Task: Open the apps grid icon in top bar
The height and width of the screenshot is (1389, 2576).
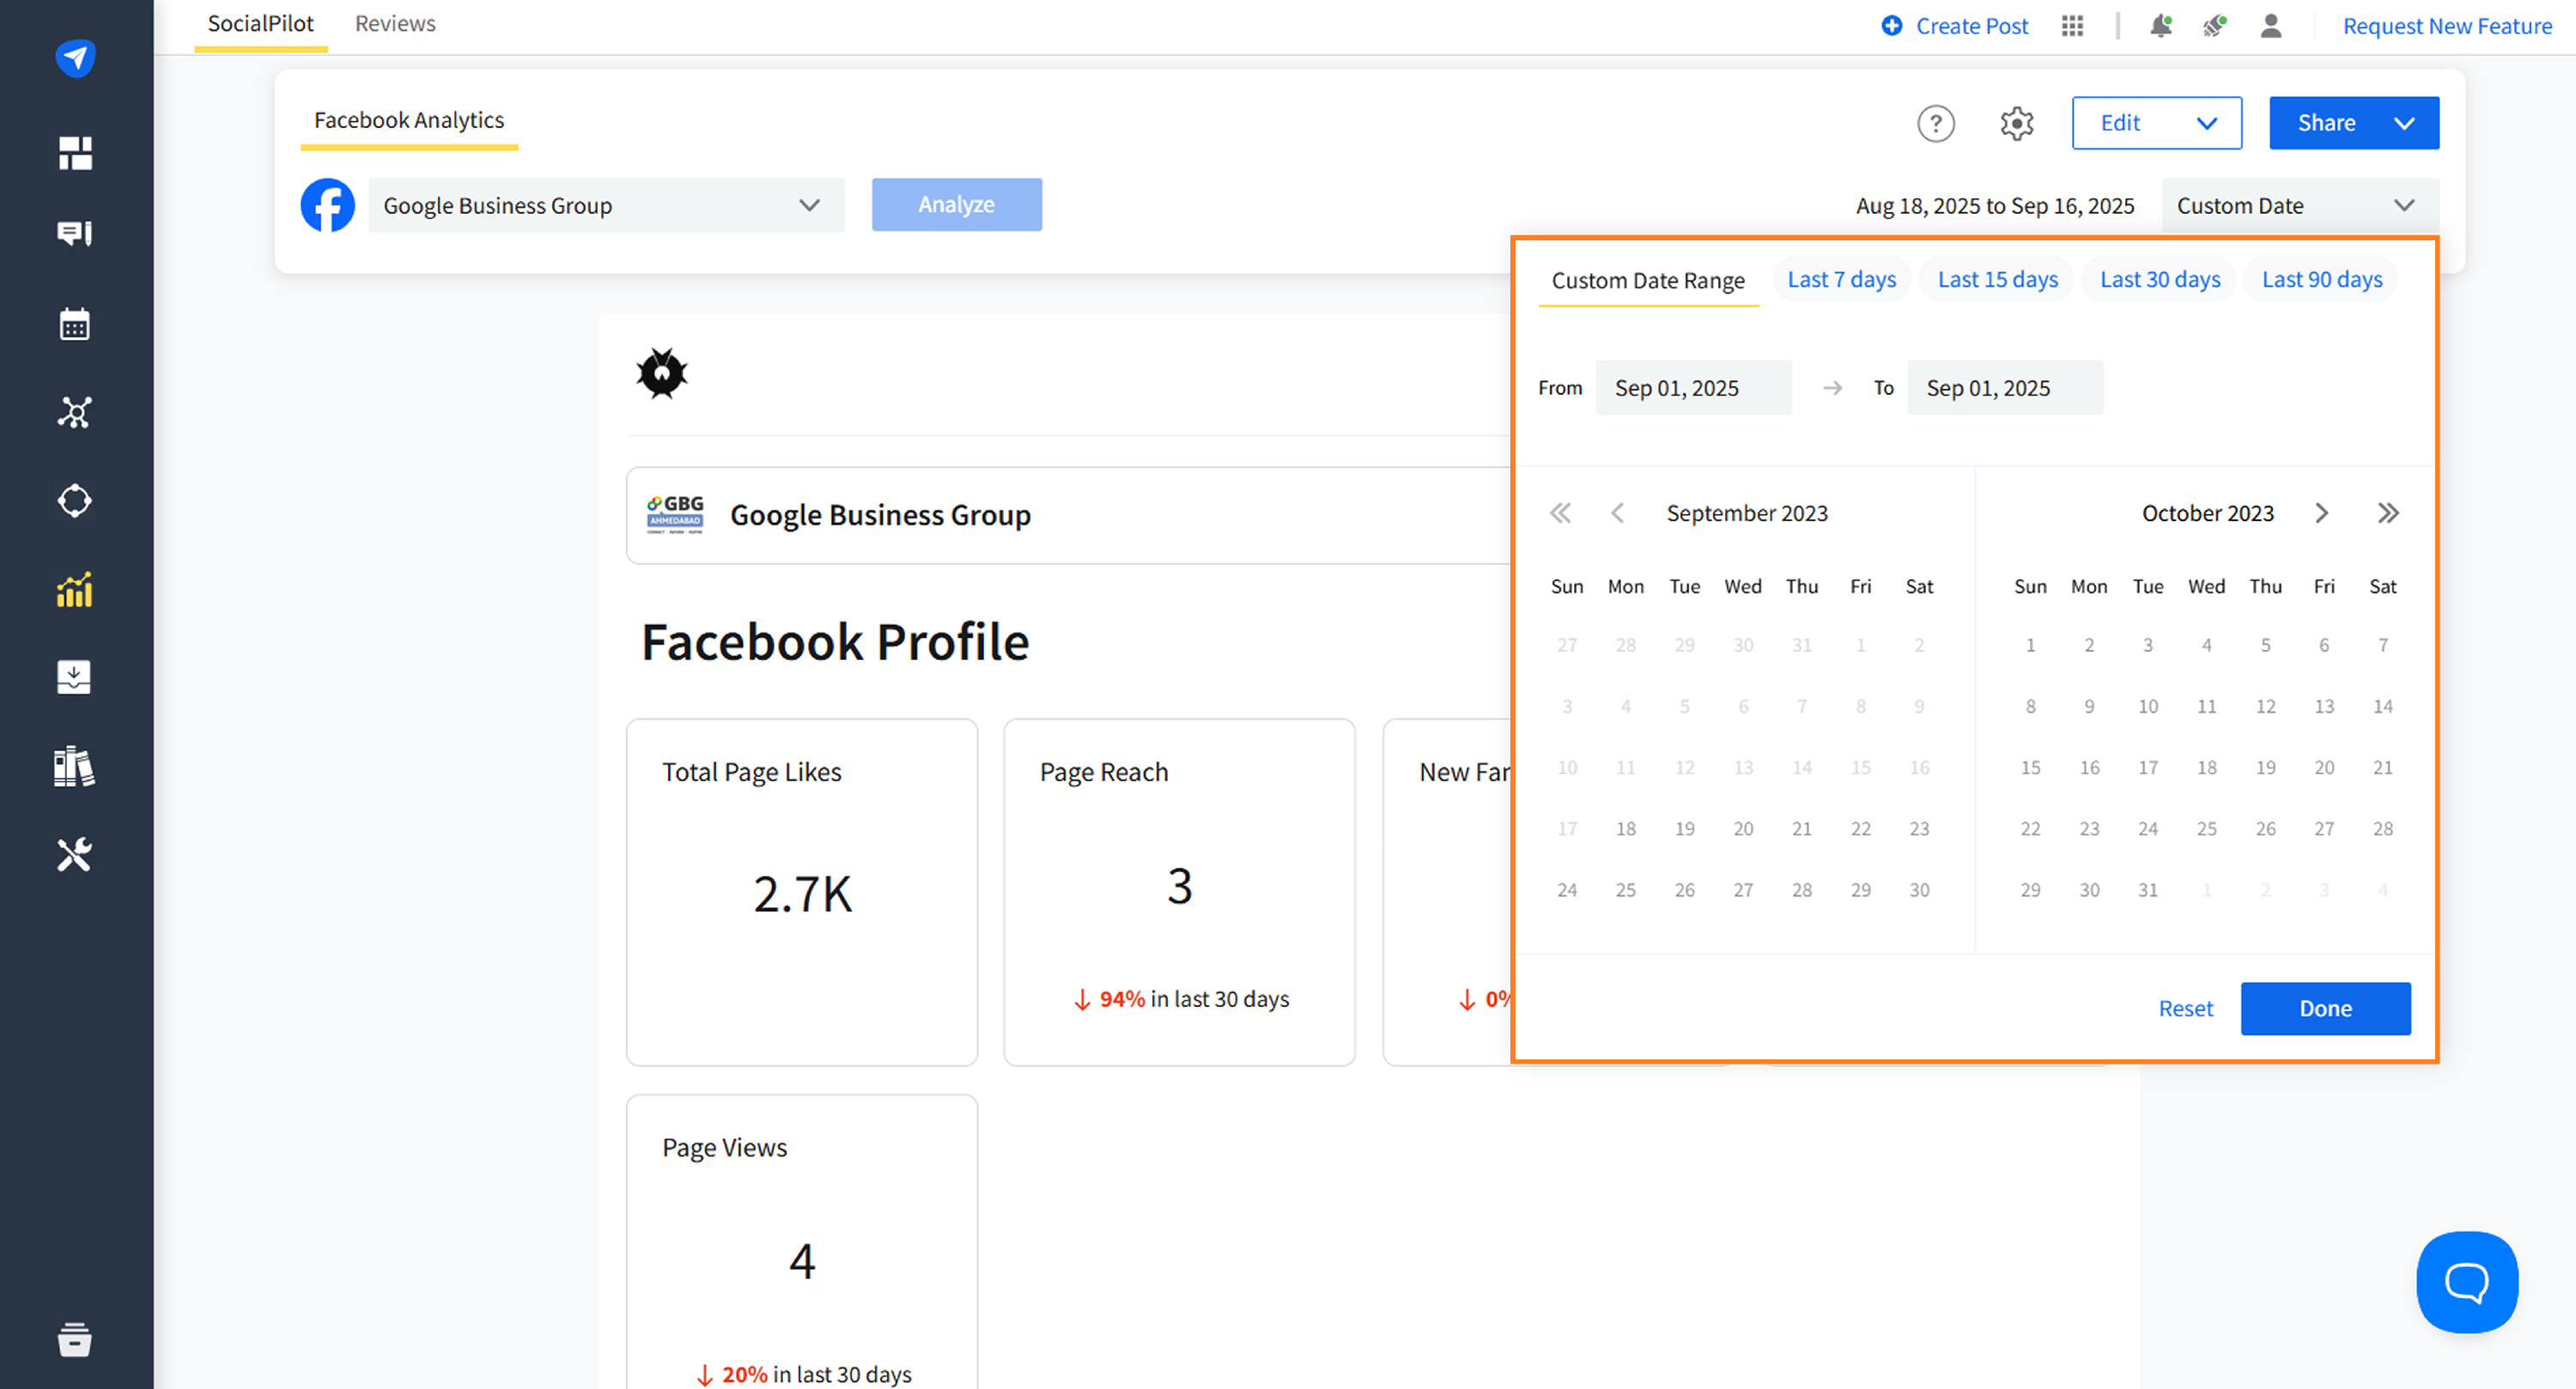Action: pyautogui.click(x=2072, y=26)
